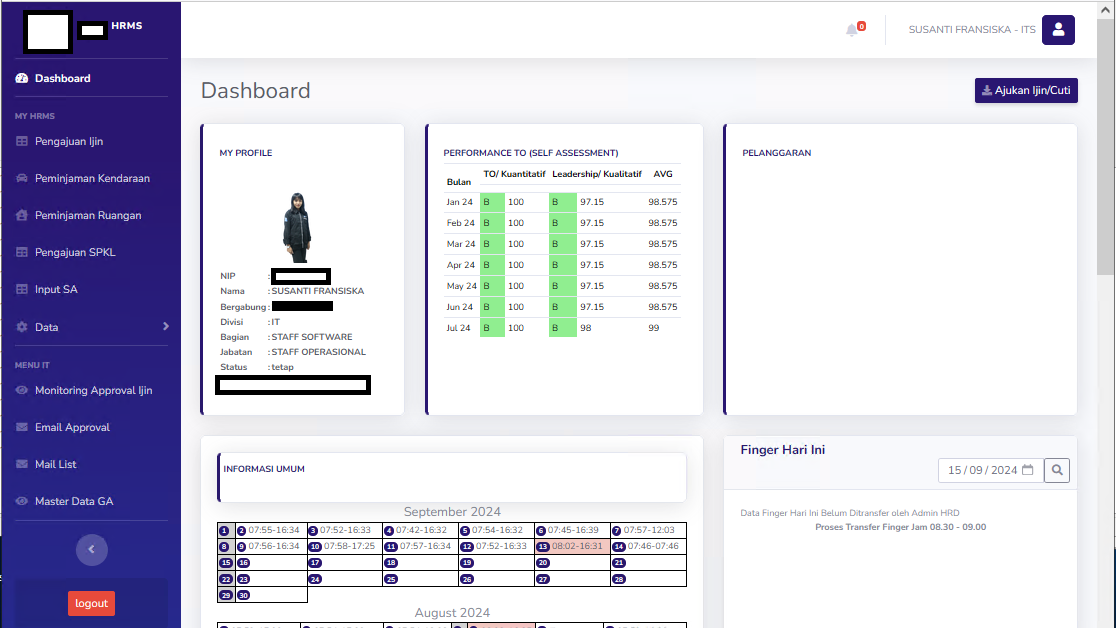Collapse the sidebar with the round arrow button

91,549
